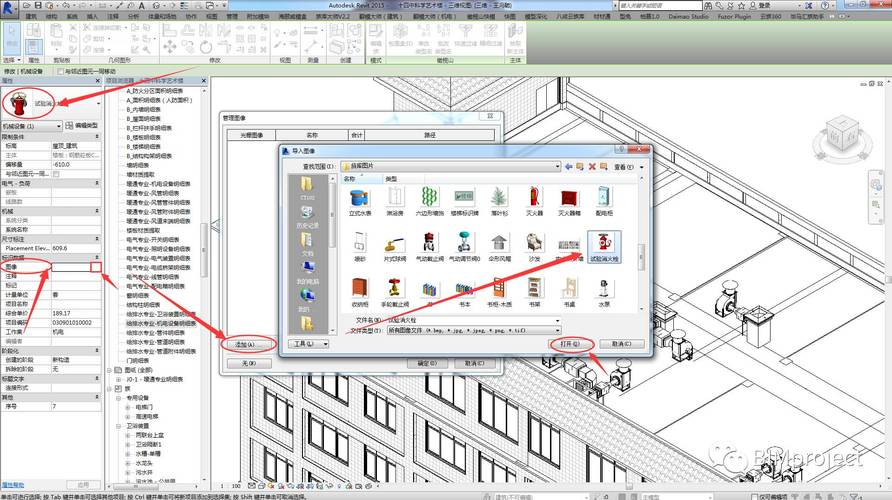
Task: Select the 气动调节阀 valve image
Action: point(464,247)
